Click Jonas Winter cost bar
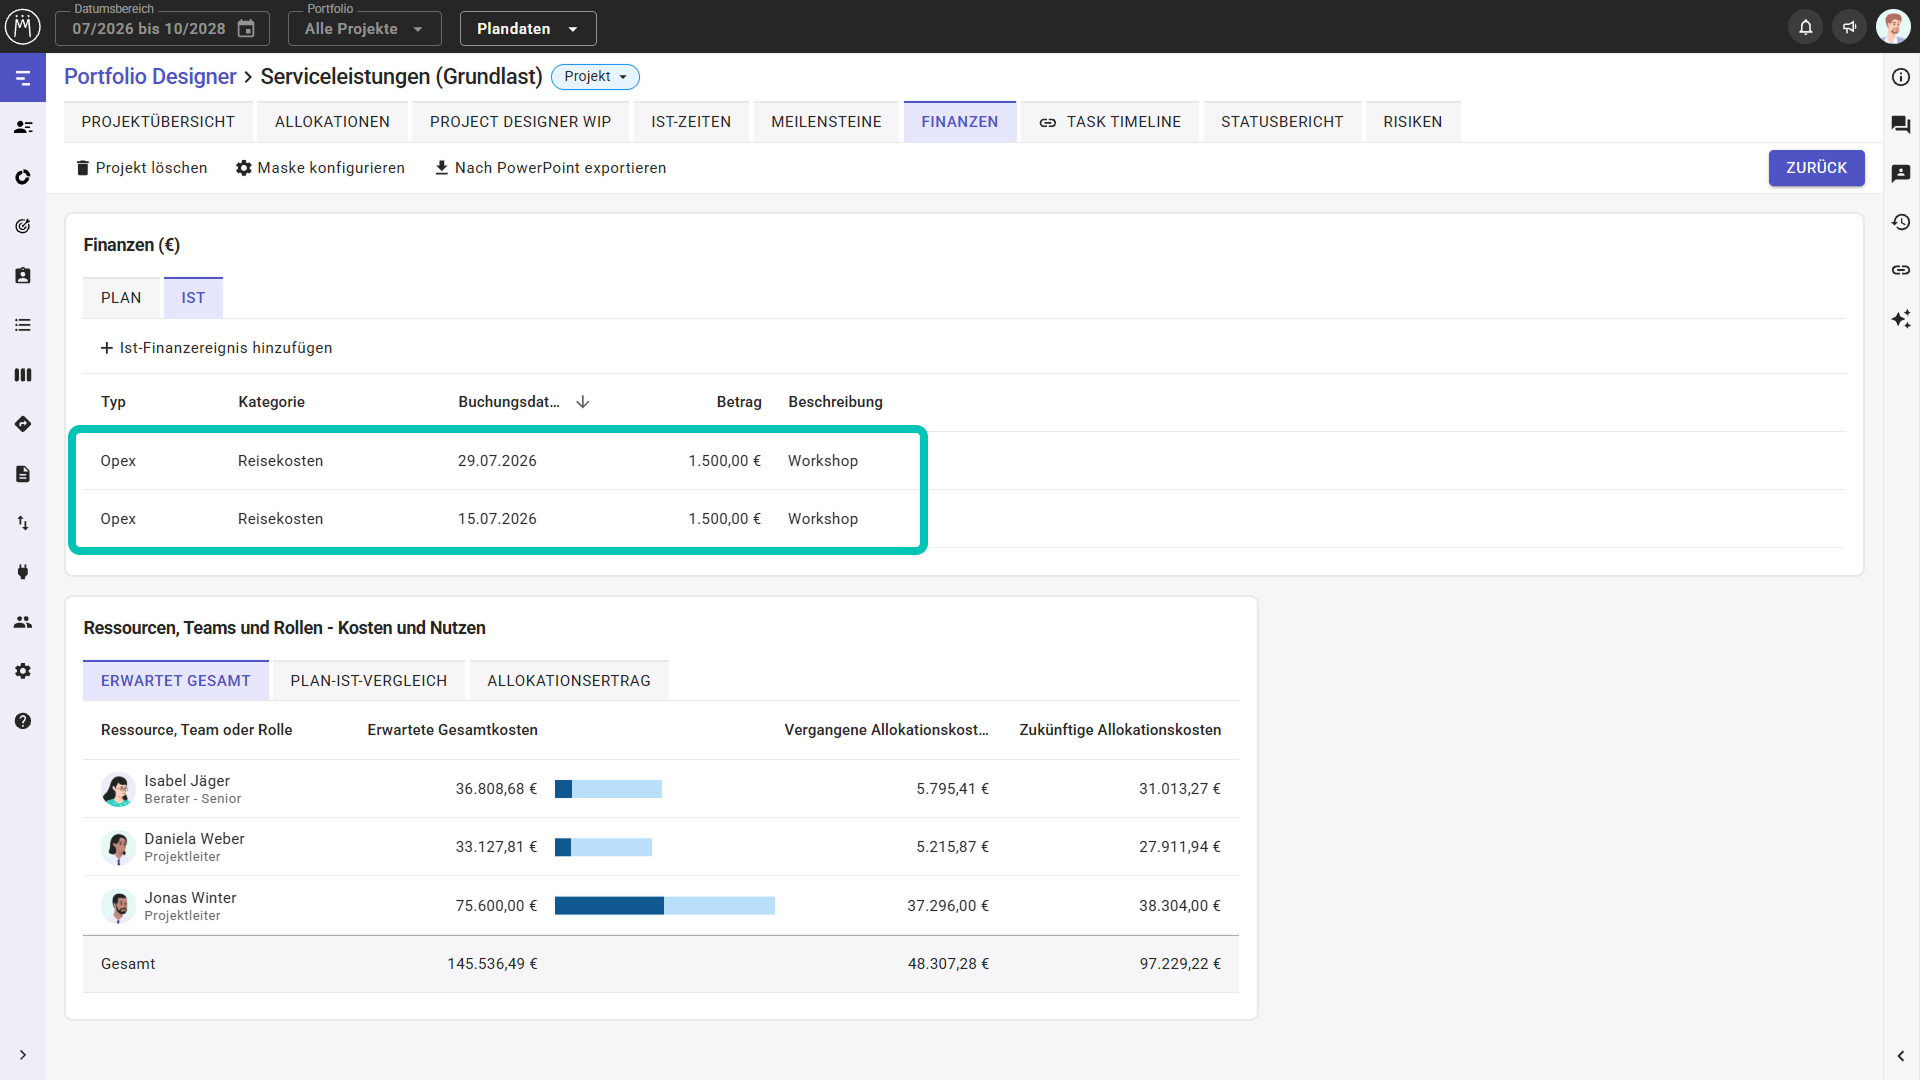This screenshot has height=1080, width=1920. [x=665, y=906]
